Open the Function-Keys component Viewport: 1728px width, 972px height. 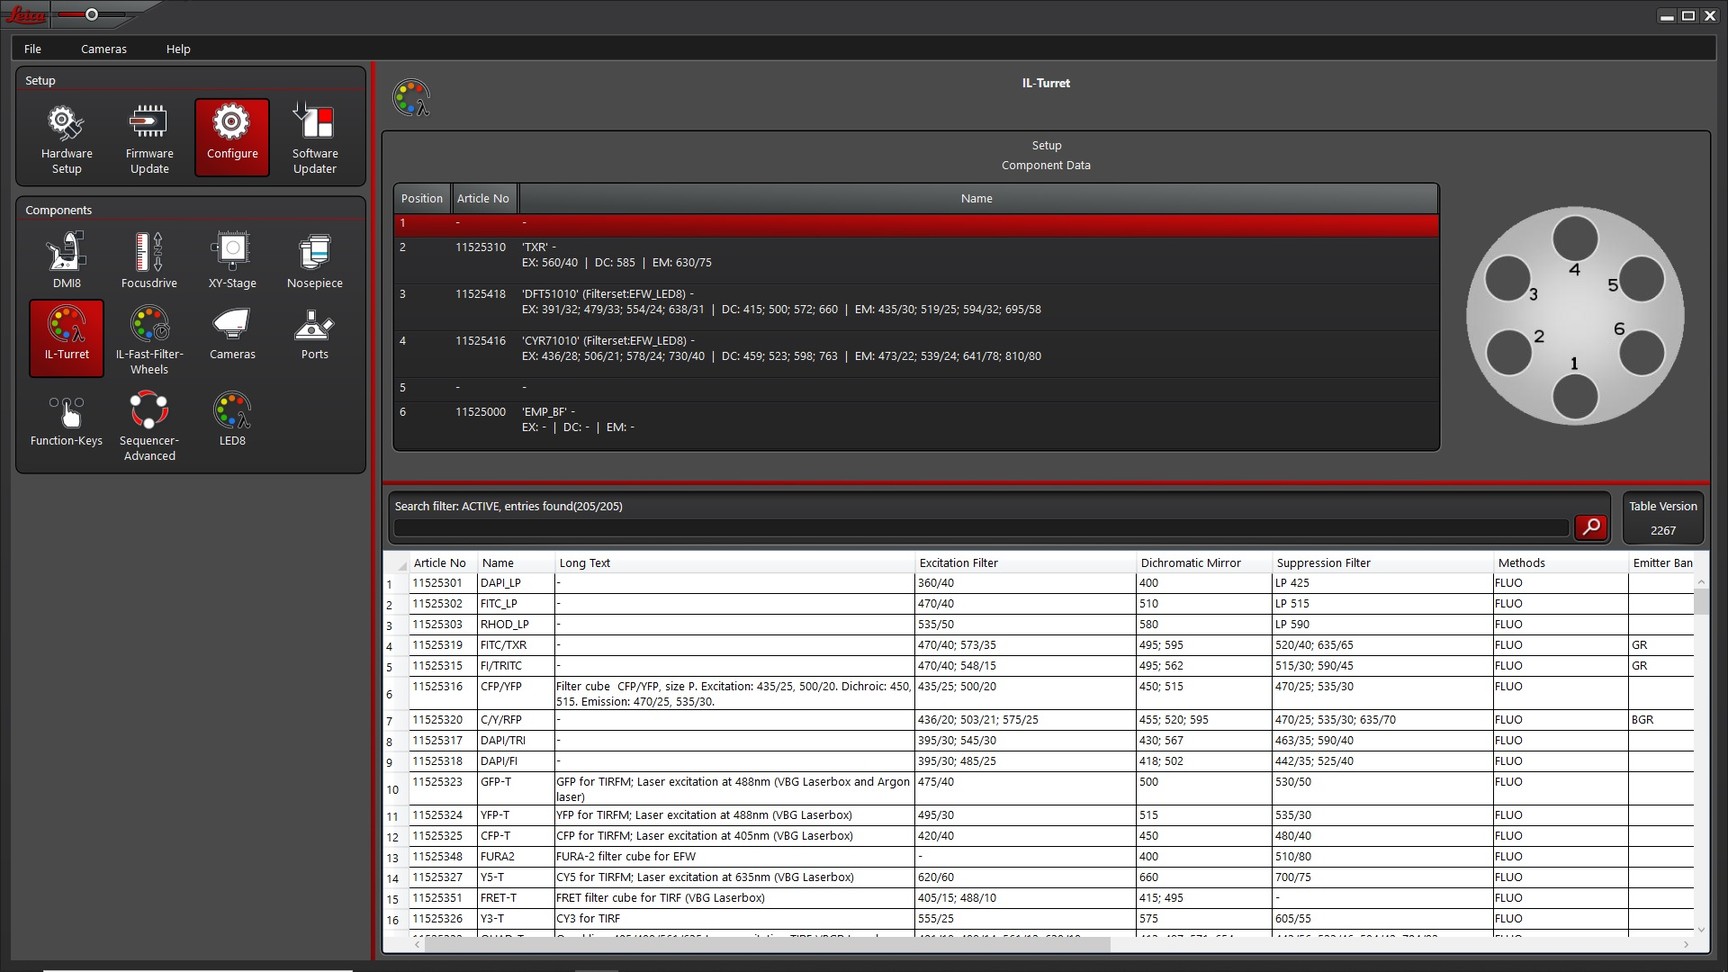point(66,418)
